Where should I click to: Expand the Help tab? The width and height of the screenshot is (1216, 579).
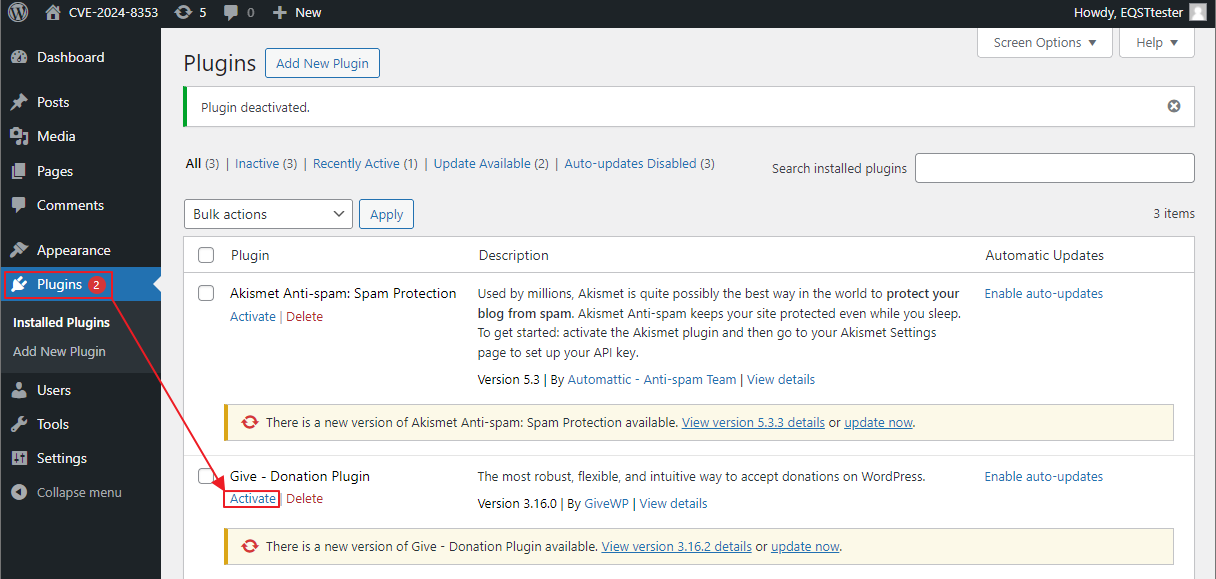tap(1157, 42)
